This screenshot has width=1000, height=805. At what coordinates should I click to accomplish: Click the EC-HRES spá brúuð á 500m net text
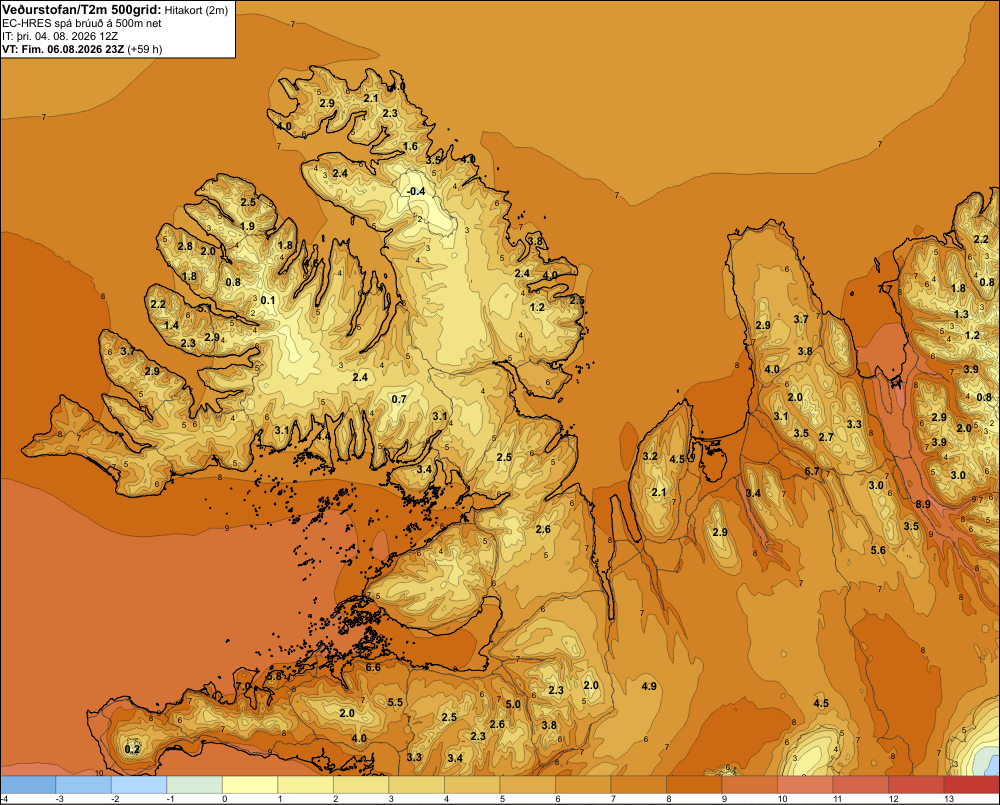pyautogui.click(x=82, y=24)
